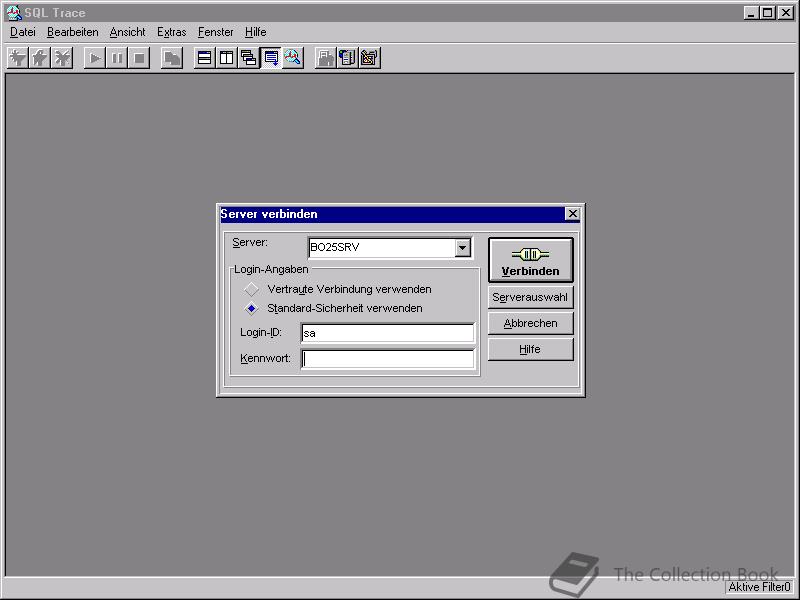Screen dimensions: 800x600
Task: Click the New Filter toolbar icon
Action: tap(18, 58)
